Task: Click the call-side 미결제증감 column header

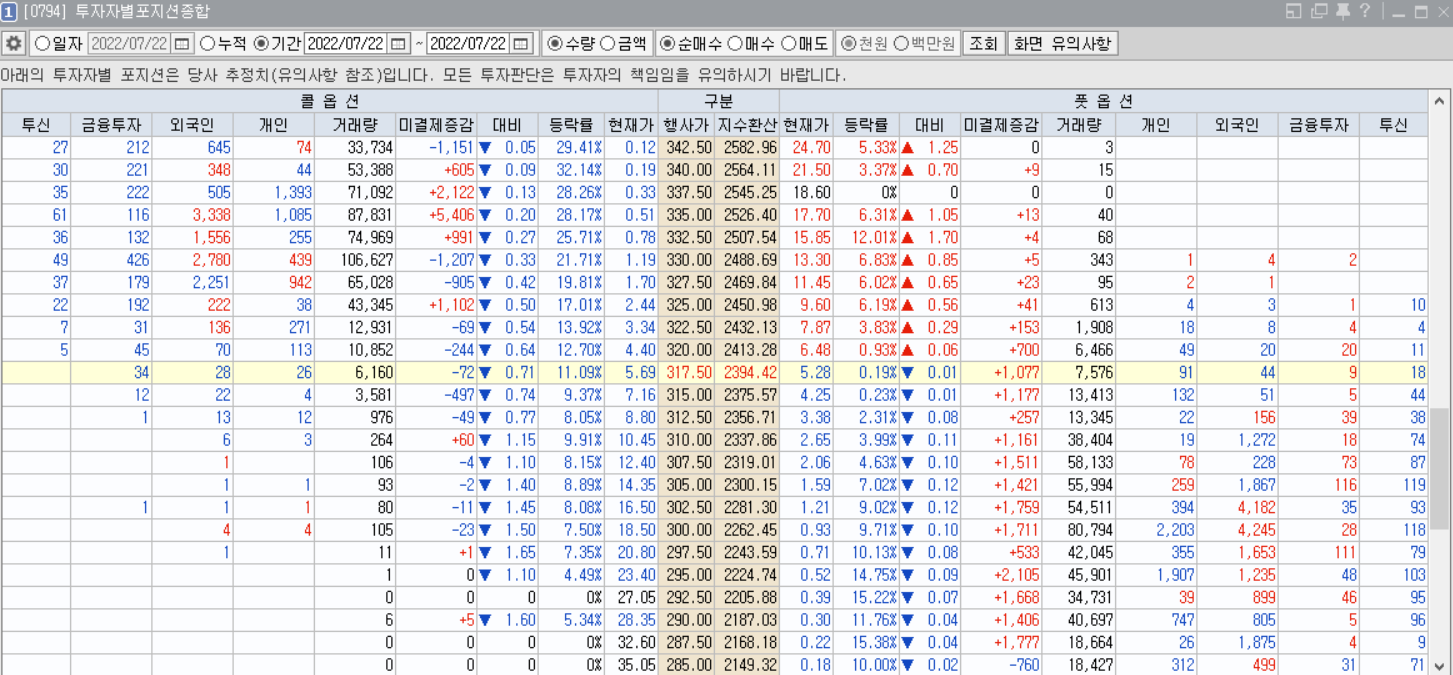Action: (435, 125)
